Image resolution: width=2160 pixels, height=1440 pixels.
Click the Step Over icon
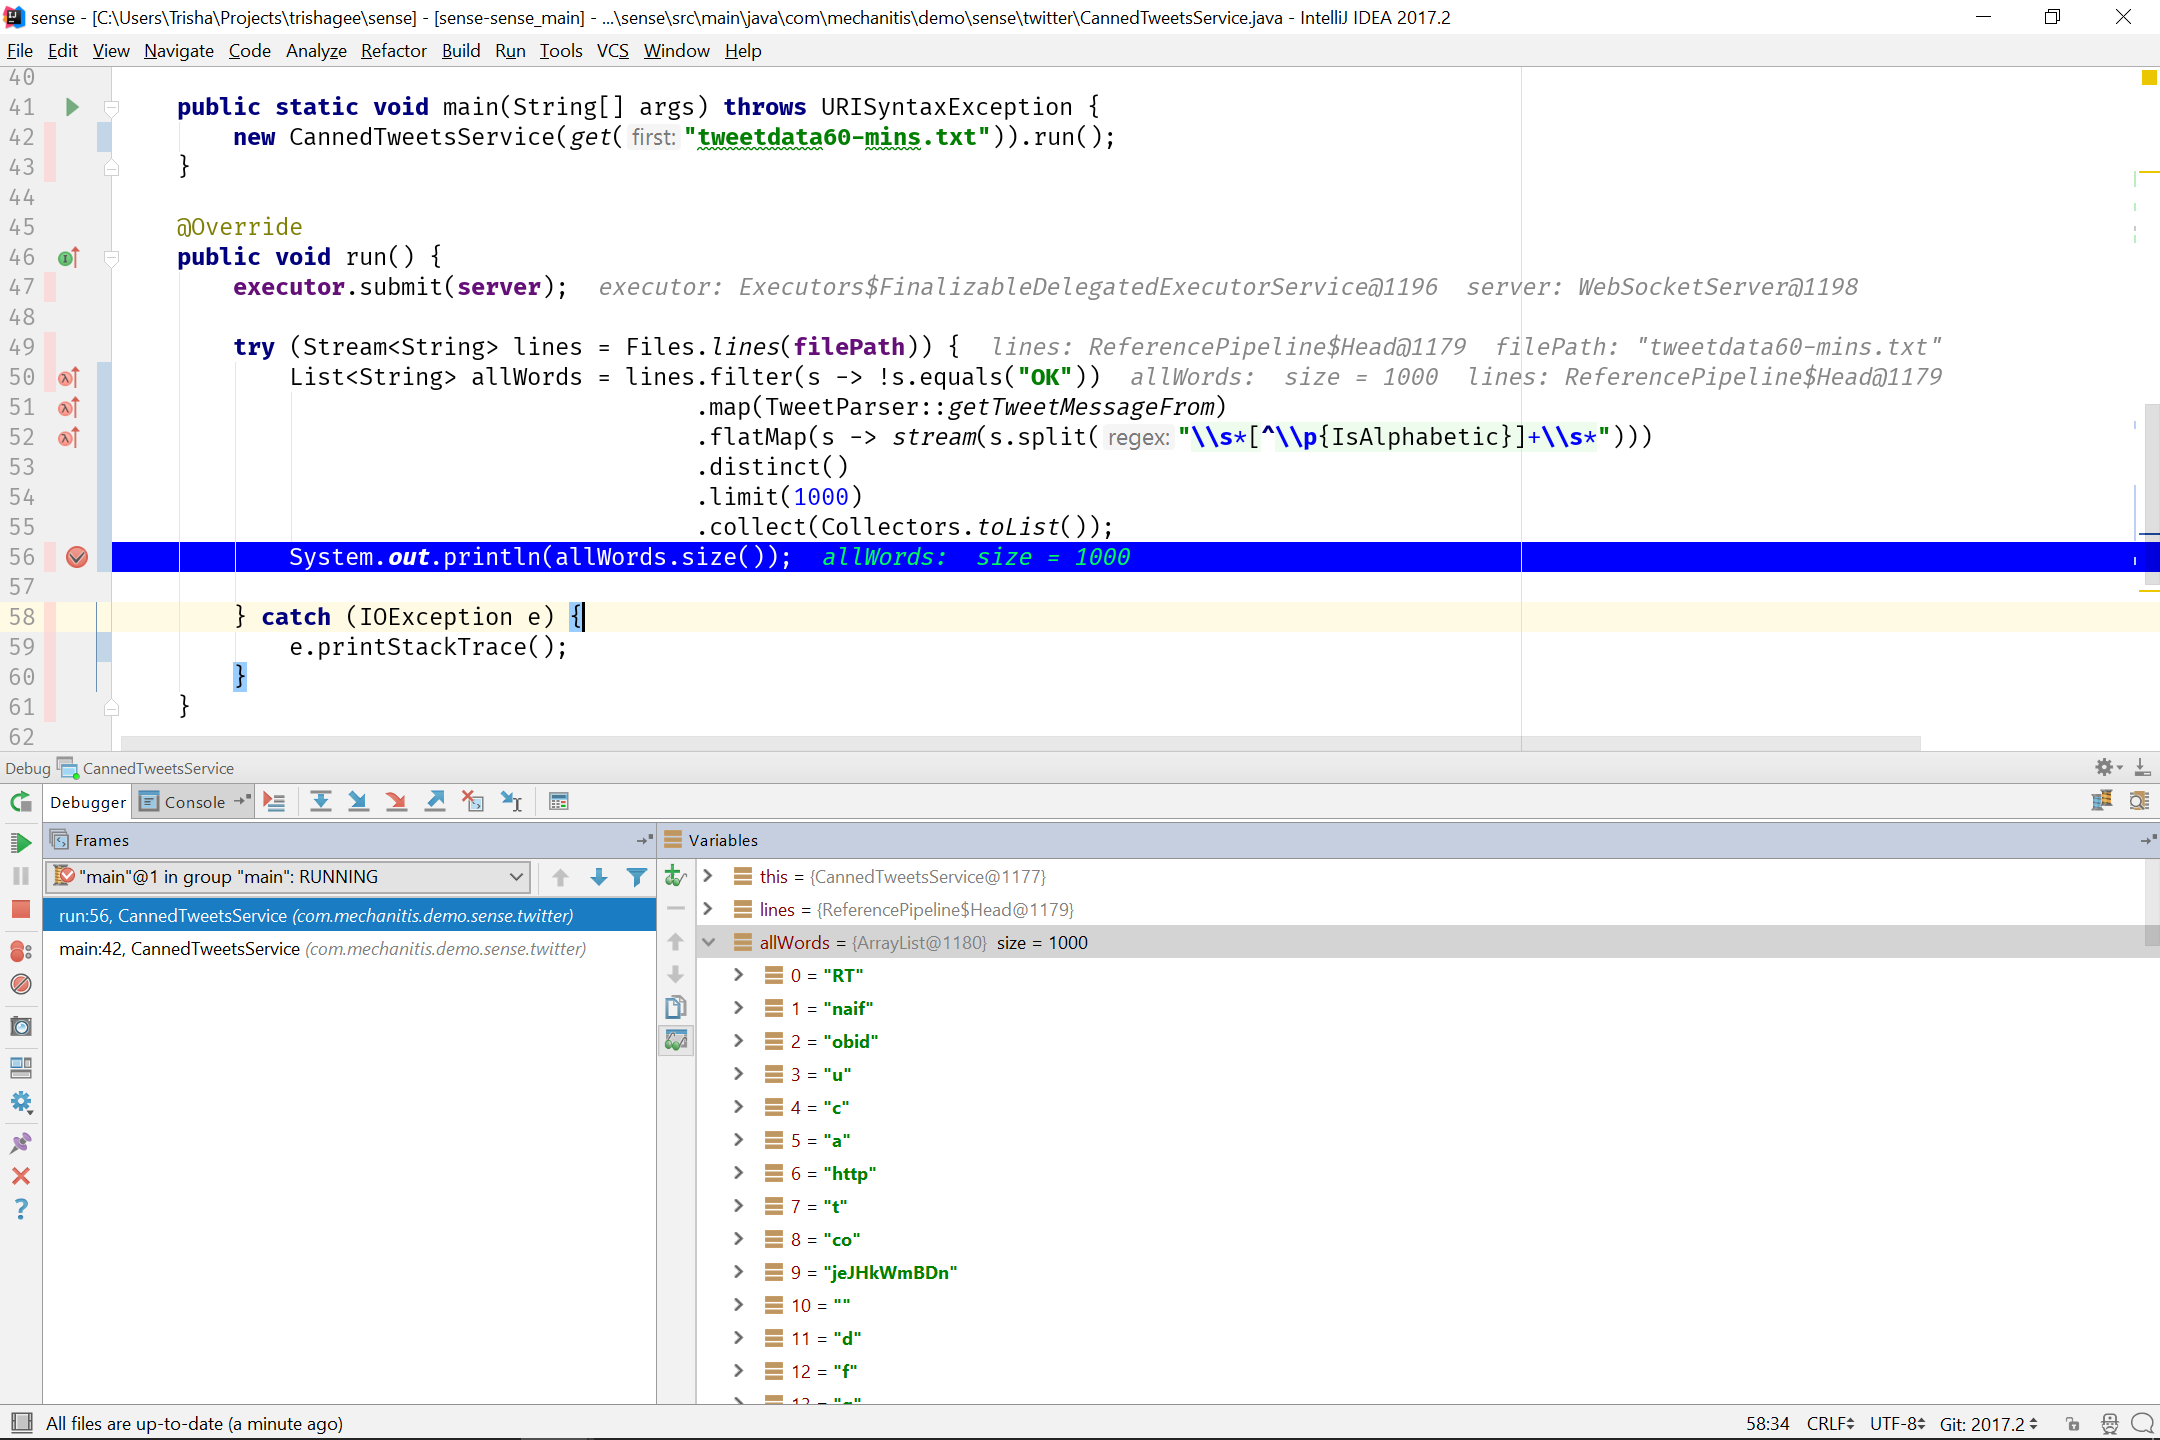320,802
